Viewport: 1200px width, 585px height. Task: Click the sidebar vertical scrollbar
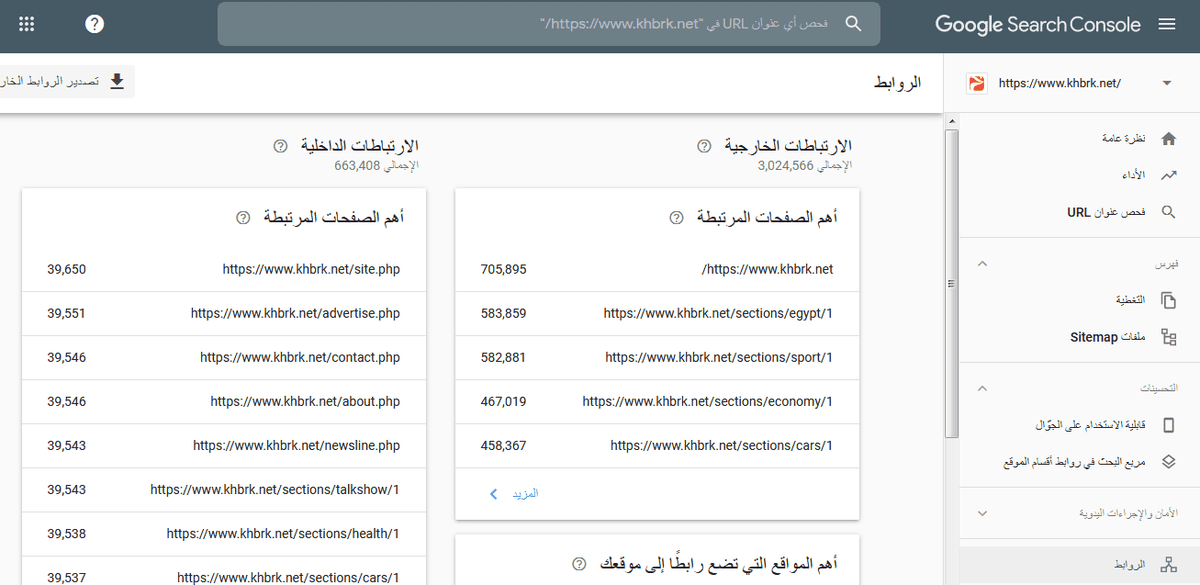pos(951,280)
